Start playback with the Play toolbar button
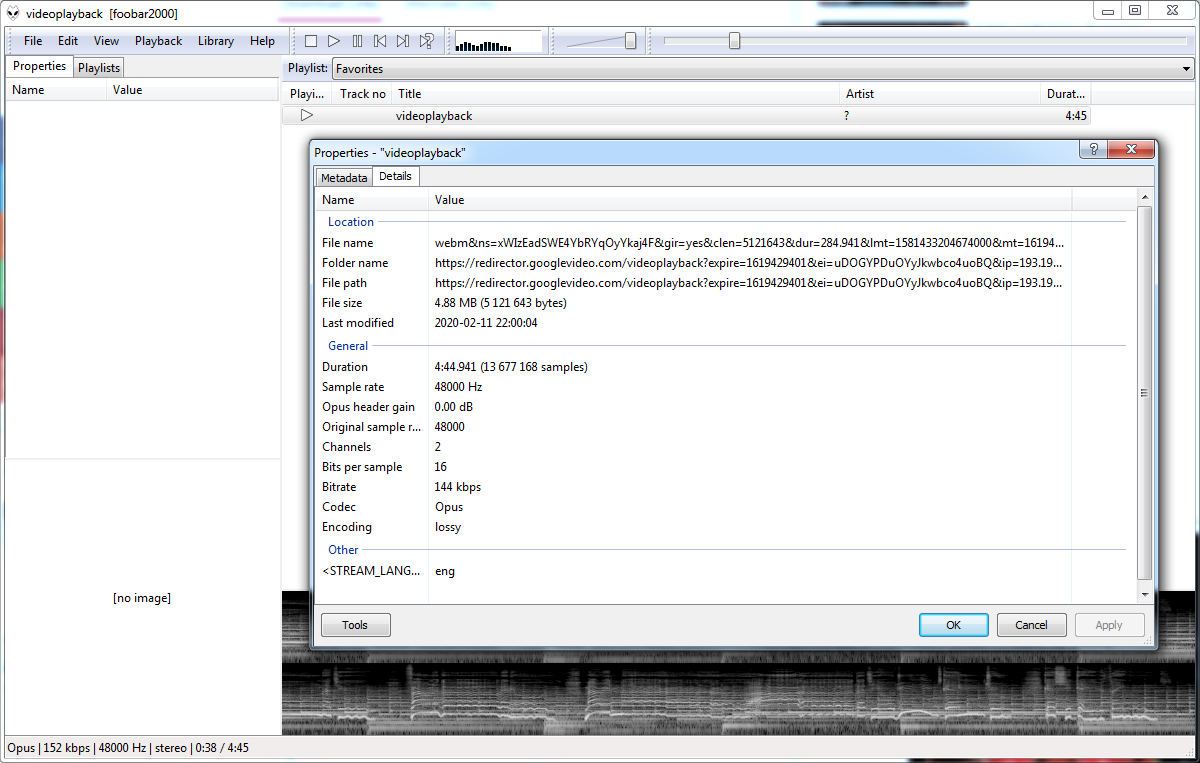Screen dimensions: 1200x763 click(x=334, y=41)
